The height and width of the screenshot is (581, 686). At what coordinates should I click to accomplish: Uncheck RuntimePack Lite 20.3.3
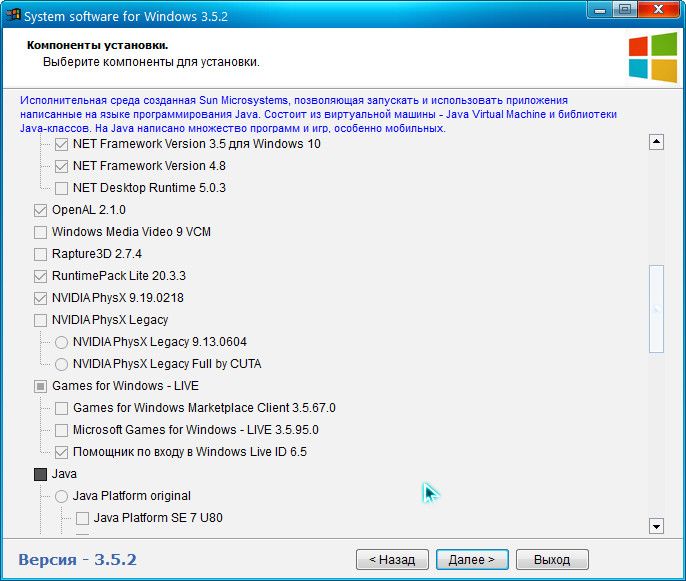coord(40,276)
